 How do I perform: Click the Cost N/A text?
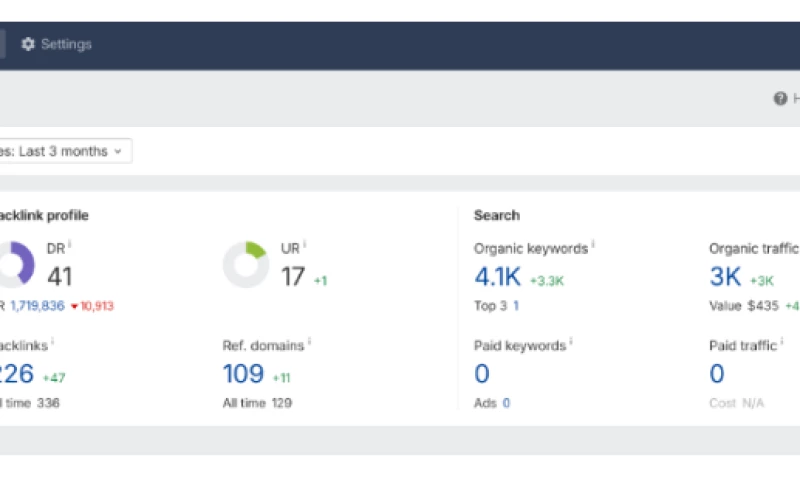[737, 403]
